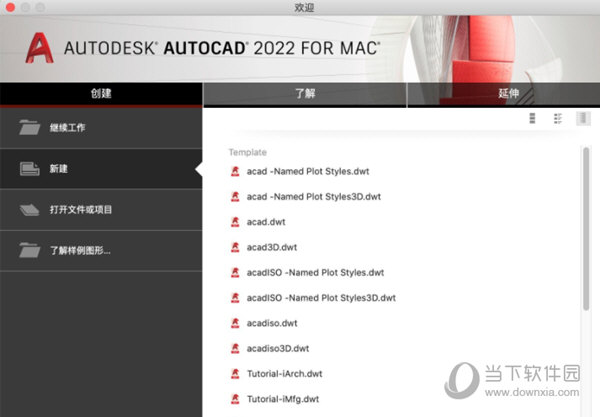Select the Tutorial-iArch.dwt template
Image resolution: width=600 pixels, height=417 pixels.
point(285,373)
